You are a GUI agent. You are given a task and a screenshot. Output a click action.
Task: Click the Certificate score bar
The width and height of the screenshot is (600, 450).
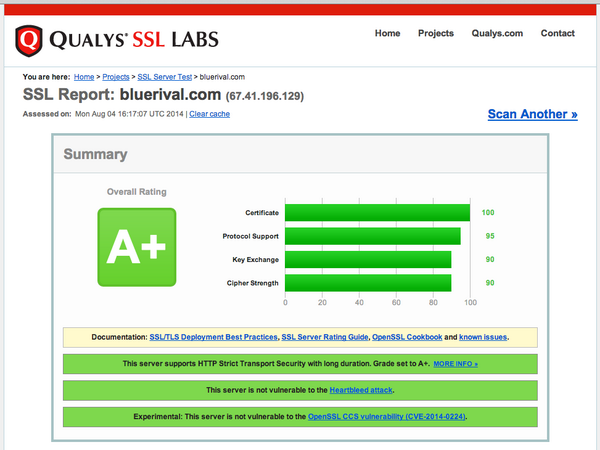(377, 213)
